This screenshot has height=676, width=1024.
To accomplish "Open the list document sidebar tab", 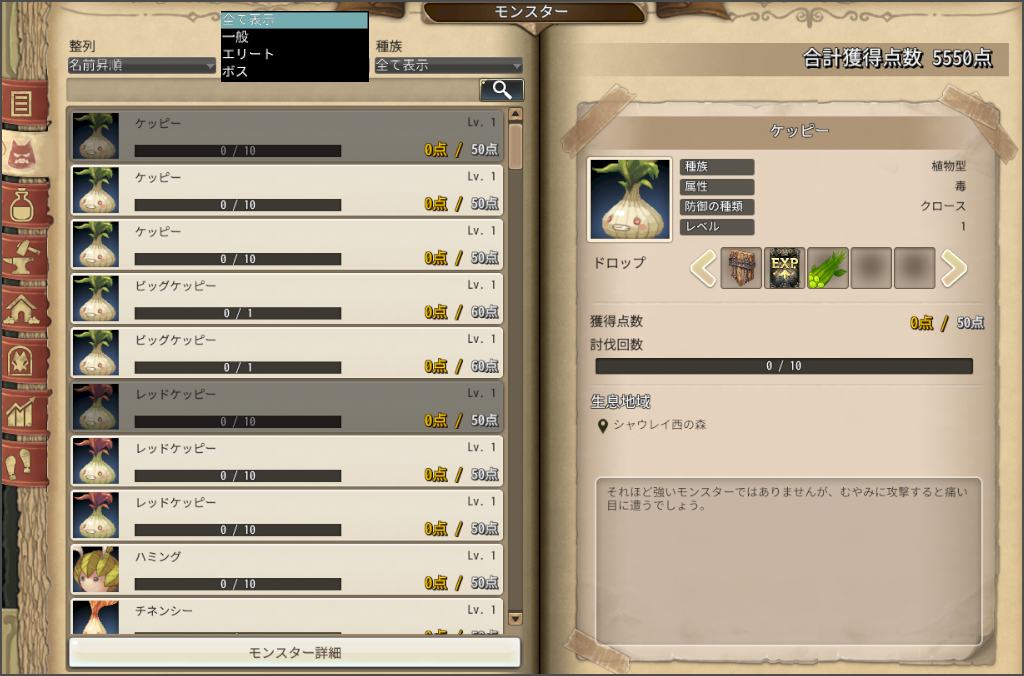I will point(24,103).
